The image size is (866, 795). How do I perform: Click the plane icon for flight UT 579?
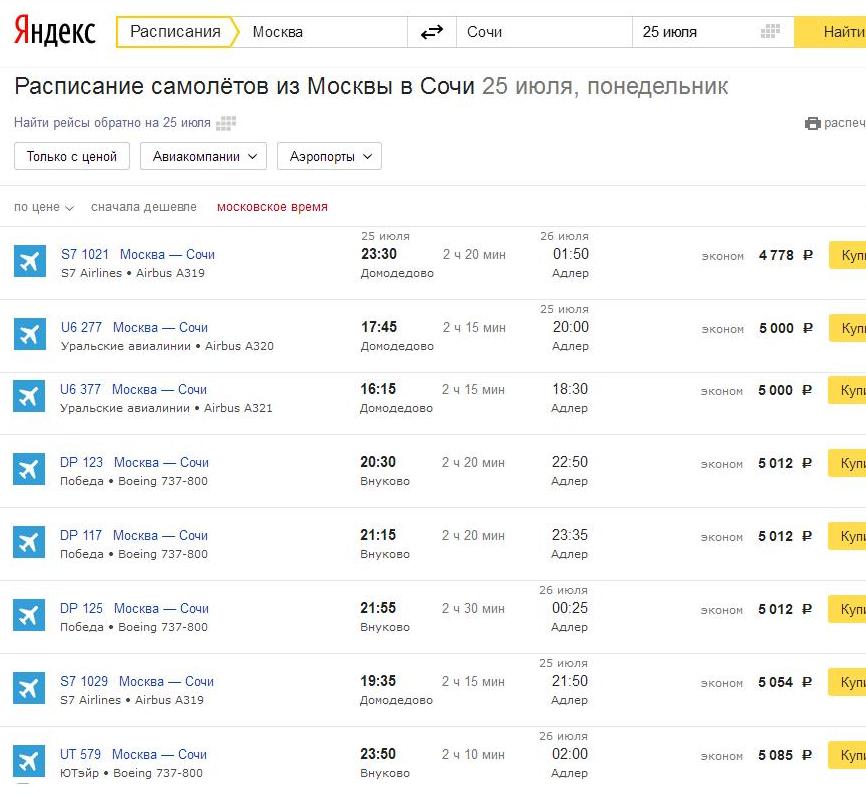30,762
